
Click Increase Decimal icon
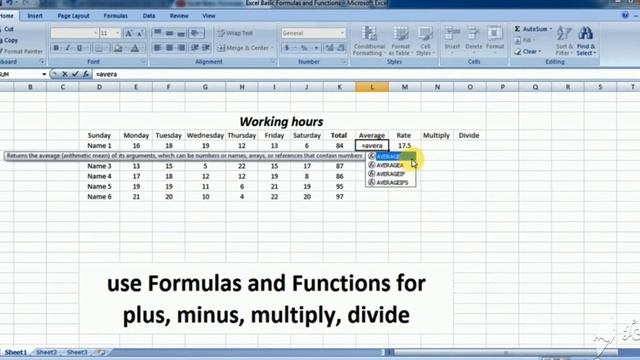329,48
